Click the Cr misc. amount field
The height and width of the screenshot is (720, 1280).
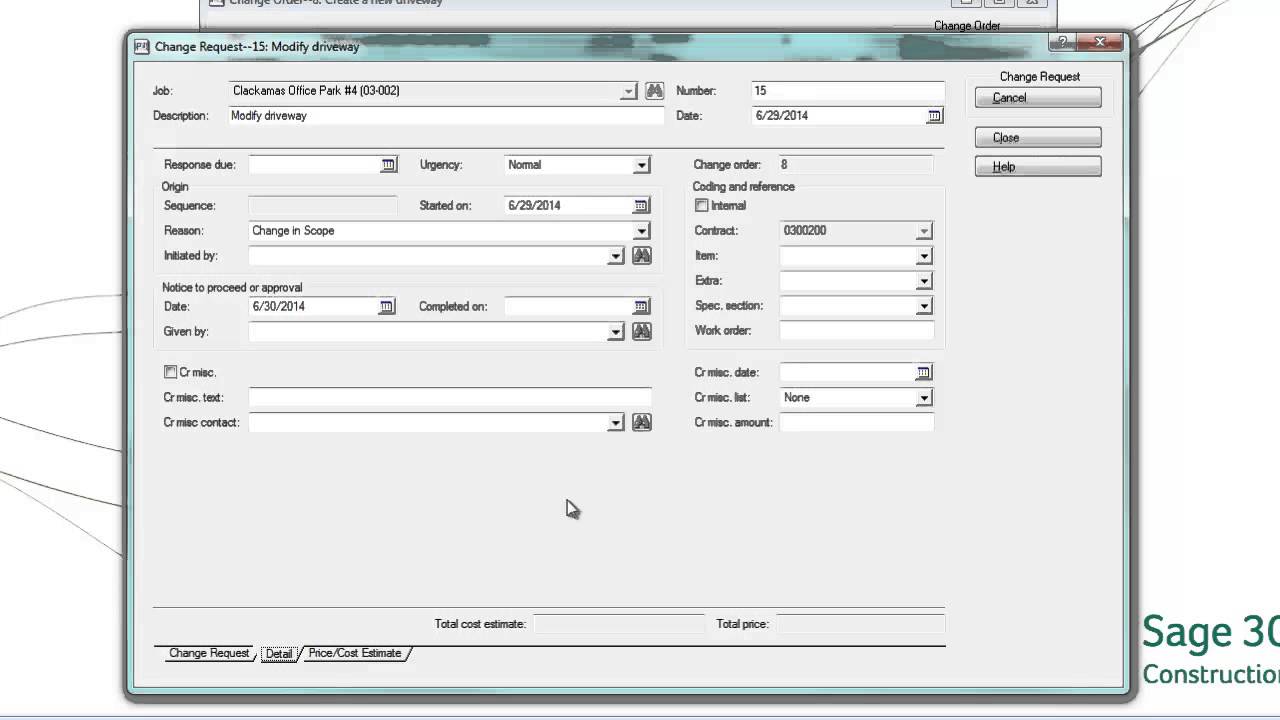(856, 423)
